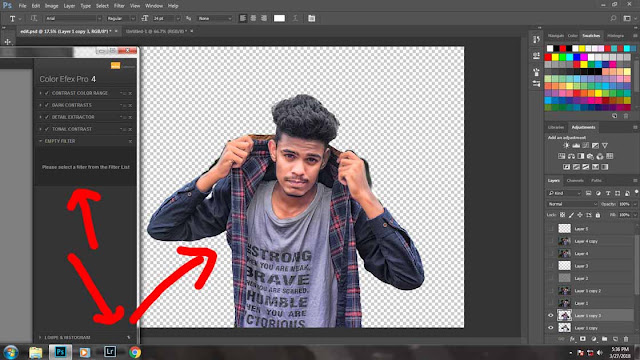Switch to the Channels tab
Viewport: 640px width, 360px height.
[x=575, y=180]
